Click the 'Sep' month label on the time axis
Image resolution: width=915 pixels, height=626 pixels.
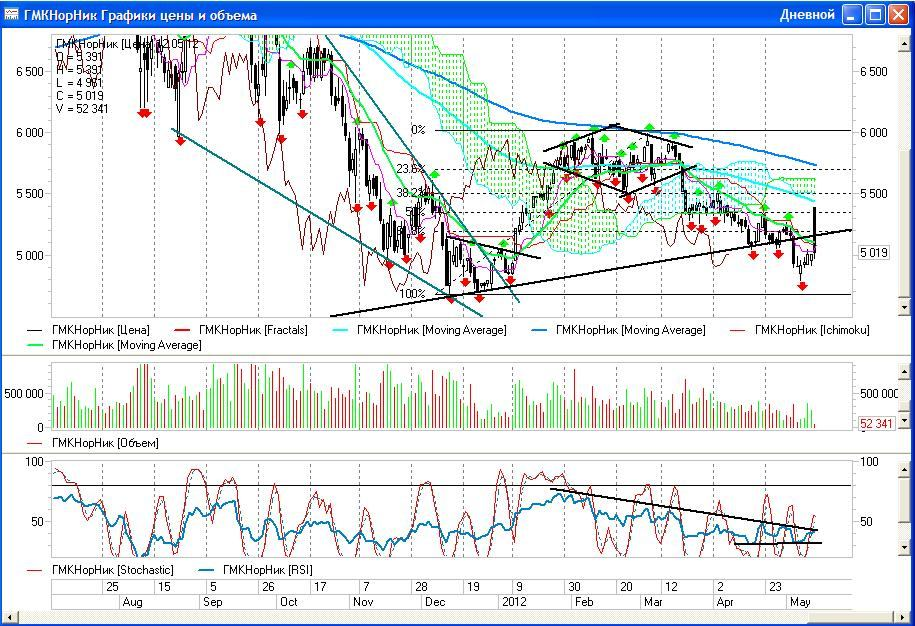pyautogui.click(x=212, y=602)
